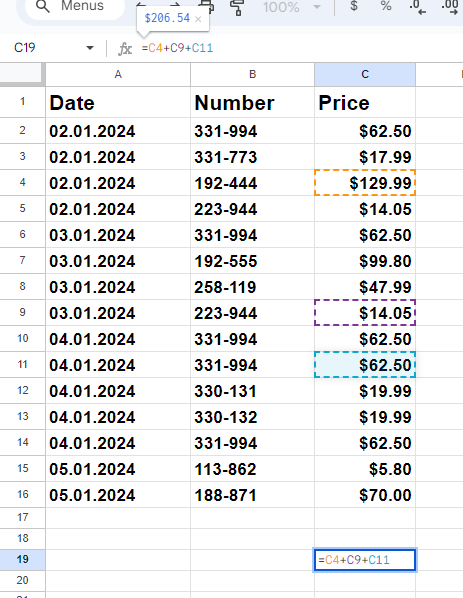Click the Number header cell B1
Screen dimensions: 463x598
(252, 103)
